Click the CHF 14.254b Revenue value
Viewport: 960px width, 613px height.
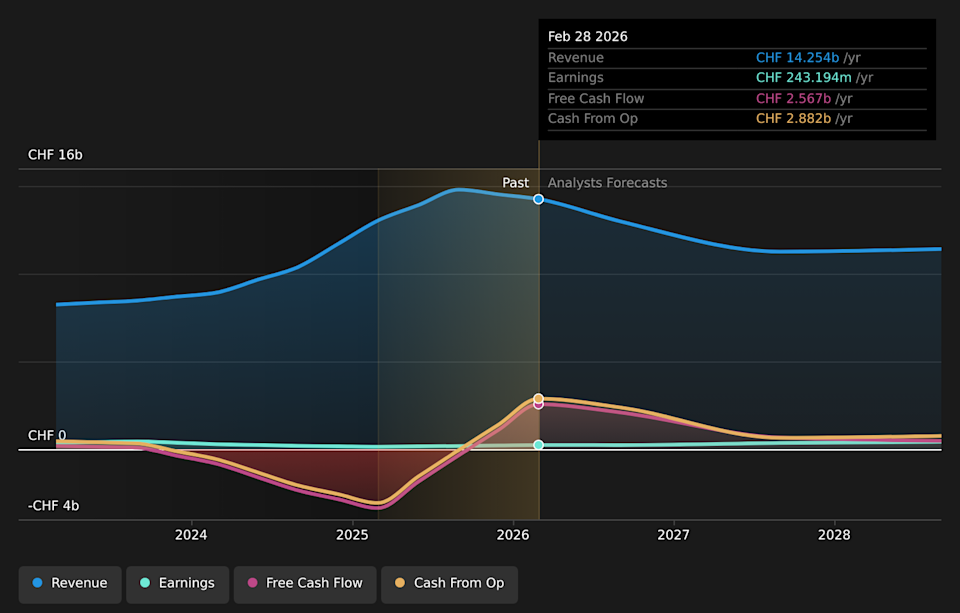coord(798,57)
